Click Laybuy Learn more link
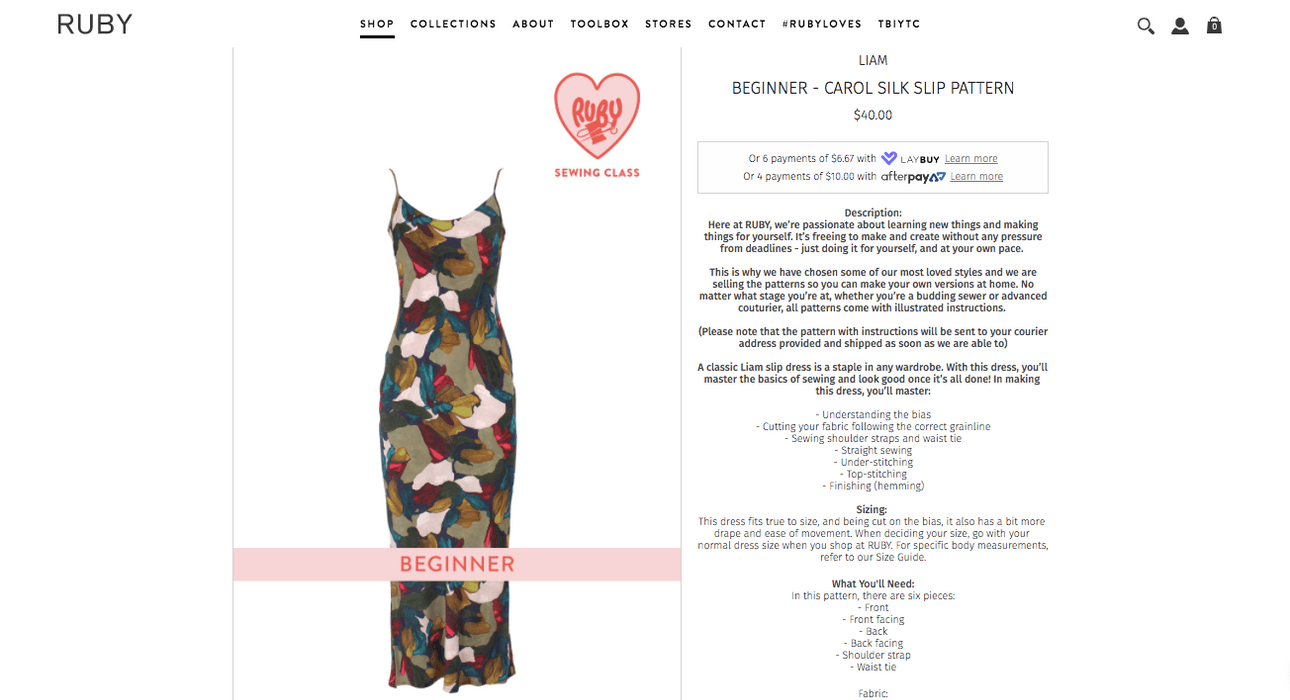This screenshot has height=700, width=1290. click(971, 158)
